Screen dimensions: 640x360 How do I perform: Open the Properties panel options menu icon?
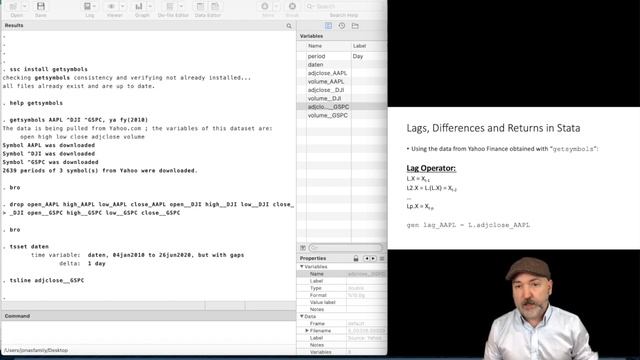382,258
